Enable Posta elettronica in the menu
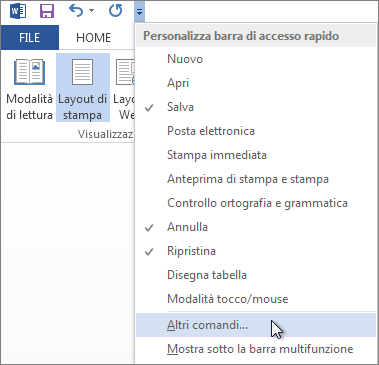Image resolution: width=379 pixels, height=365 pixels. [256, 131]
